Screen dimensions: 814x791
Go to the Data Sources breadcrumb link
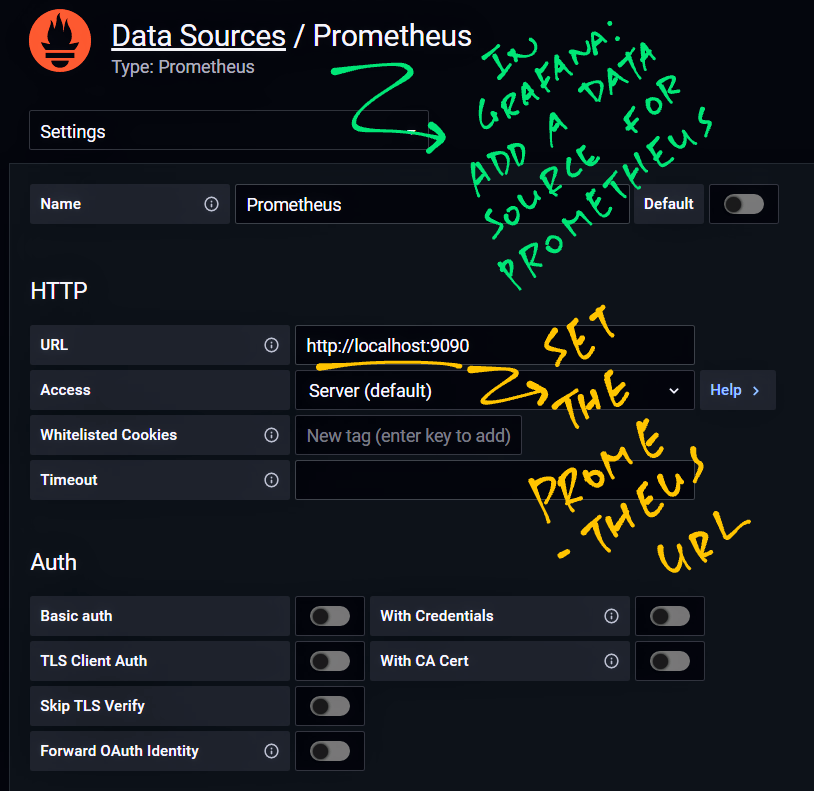(x=198, y=36)
